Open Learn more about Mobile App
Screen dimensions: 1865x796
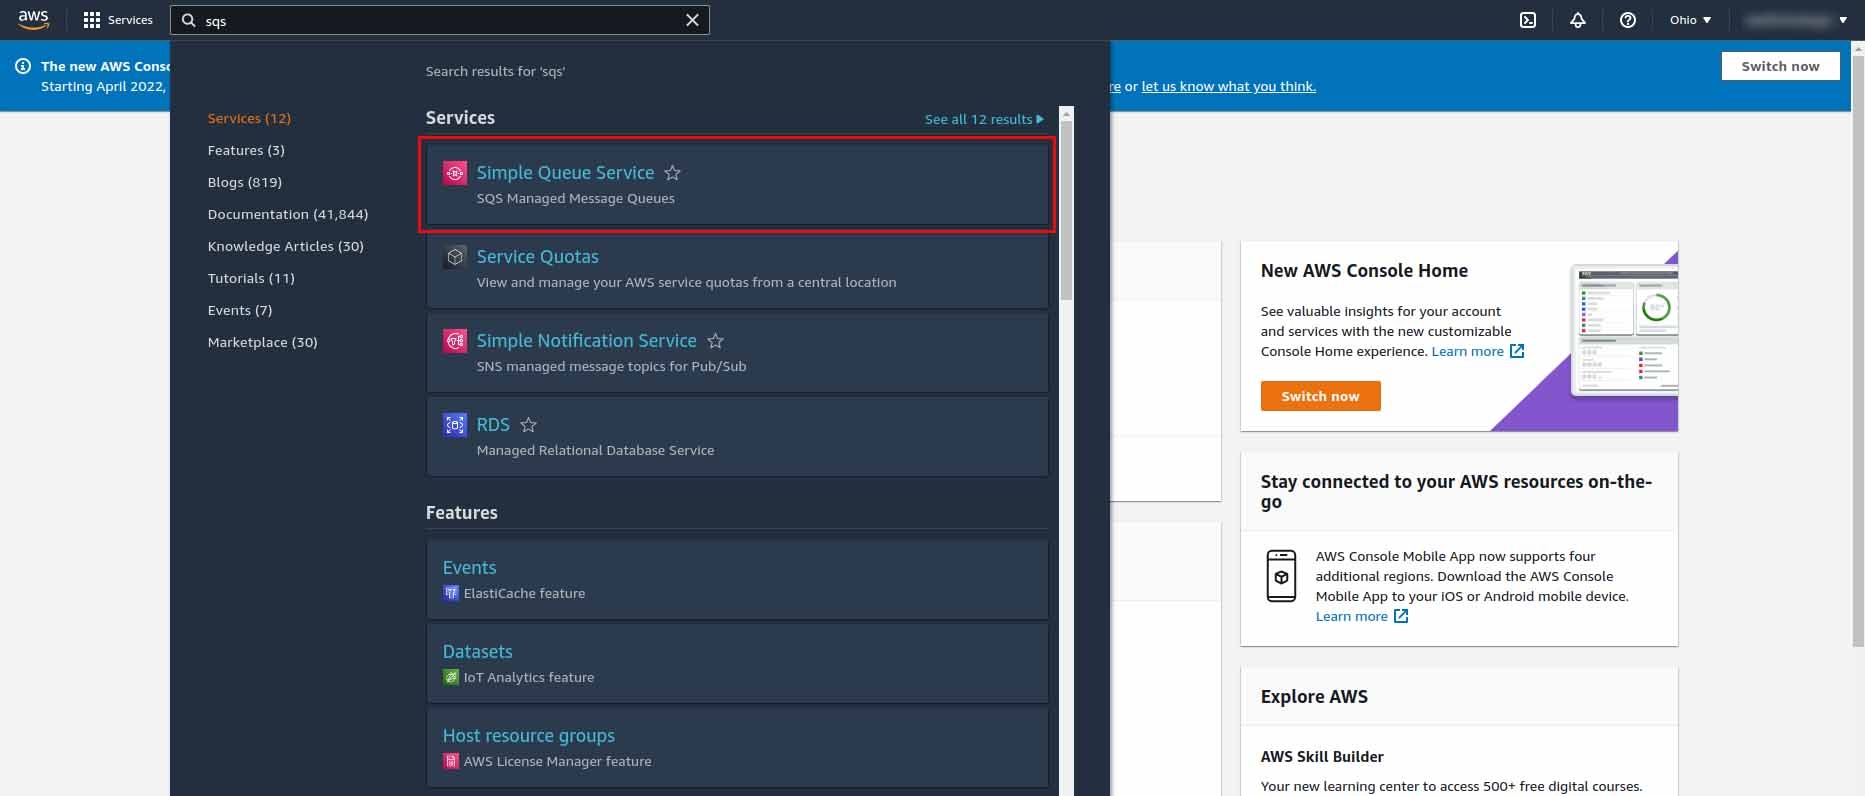tap(1362, 616)
